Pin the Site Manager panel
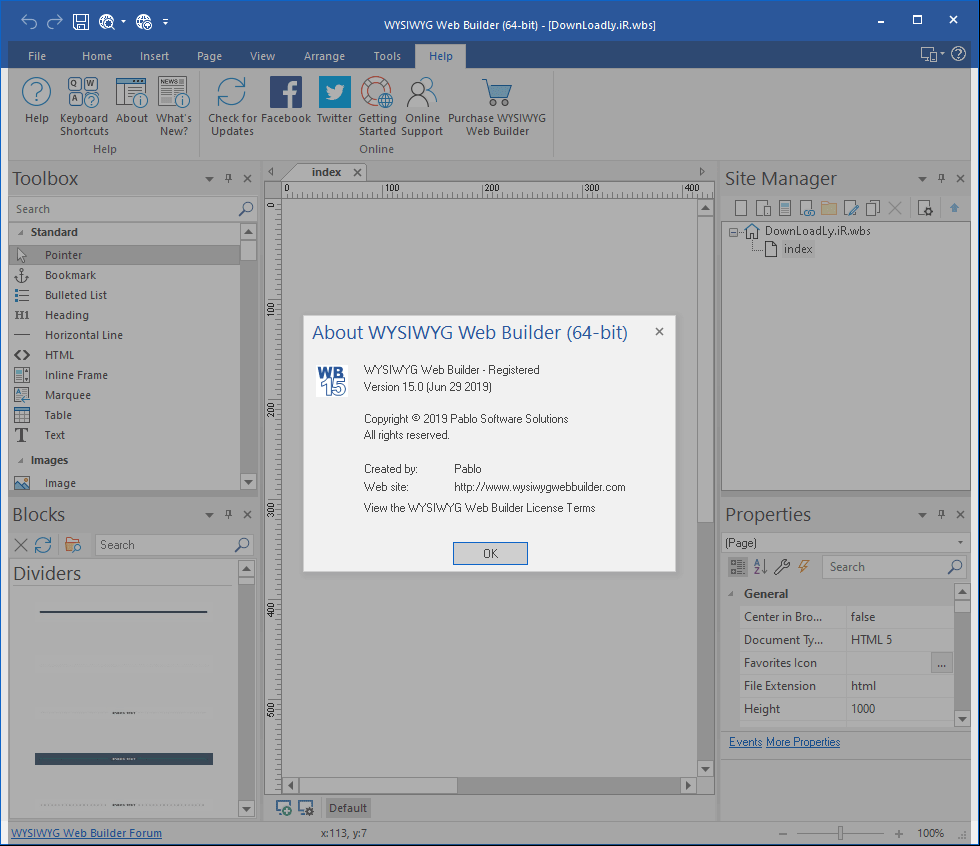The height and width of the screenshot is (846, 980). (x=941, y=179)
